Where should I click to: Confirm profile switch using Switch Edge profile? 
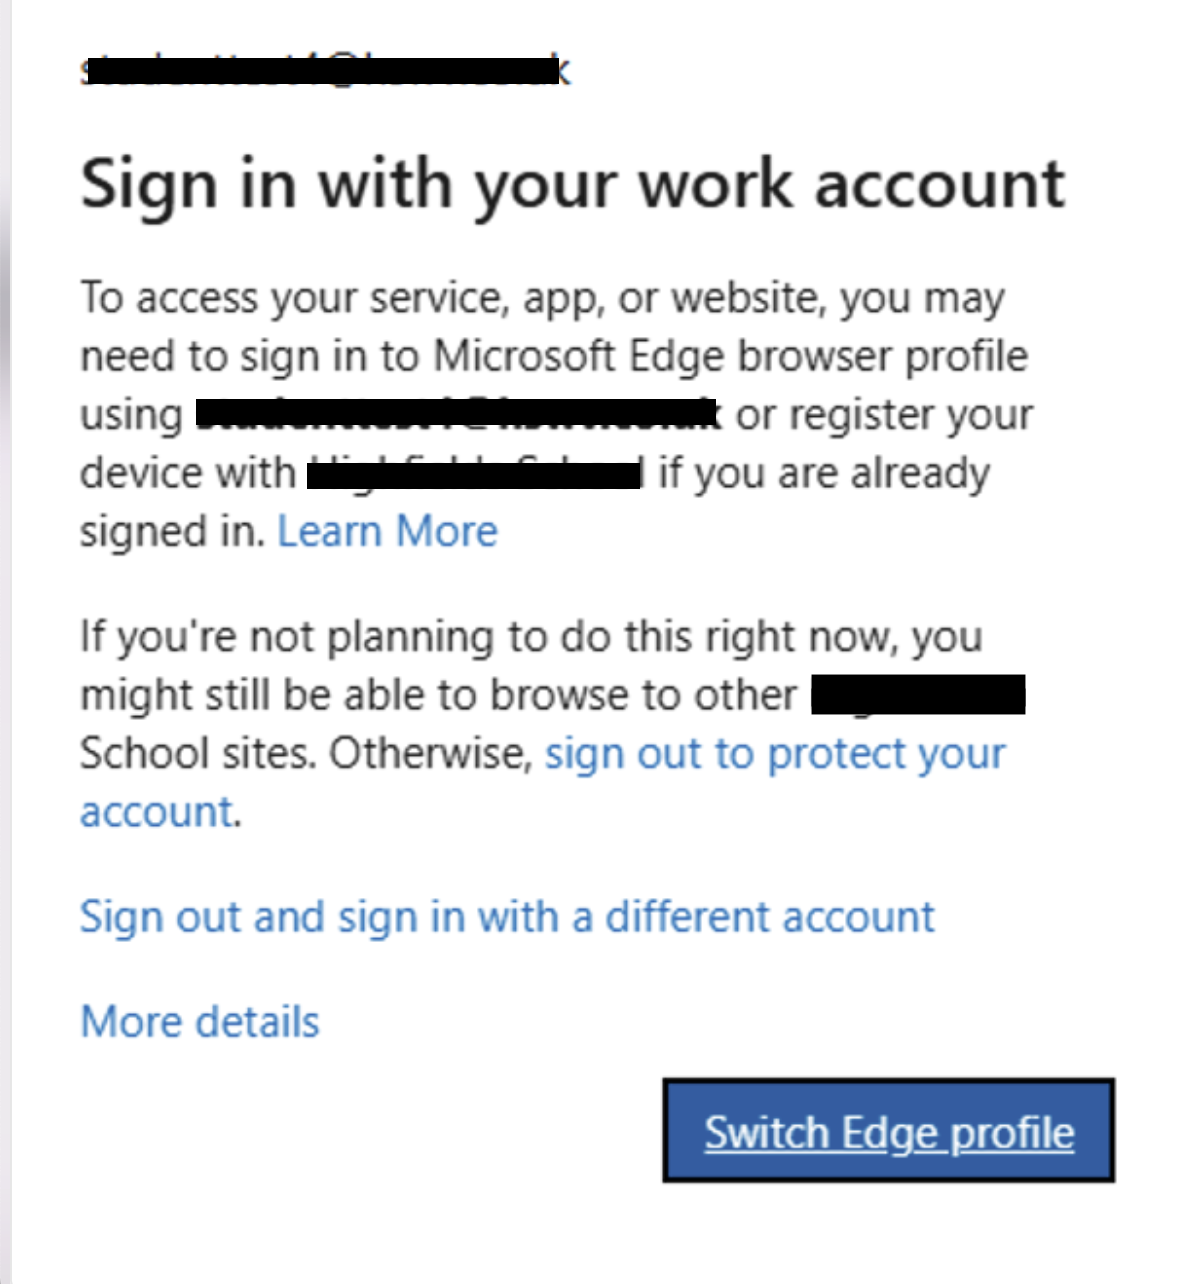[888, 1131]
